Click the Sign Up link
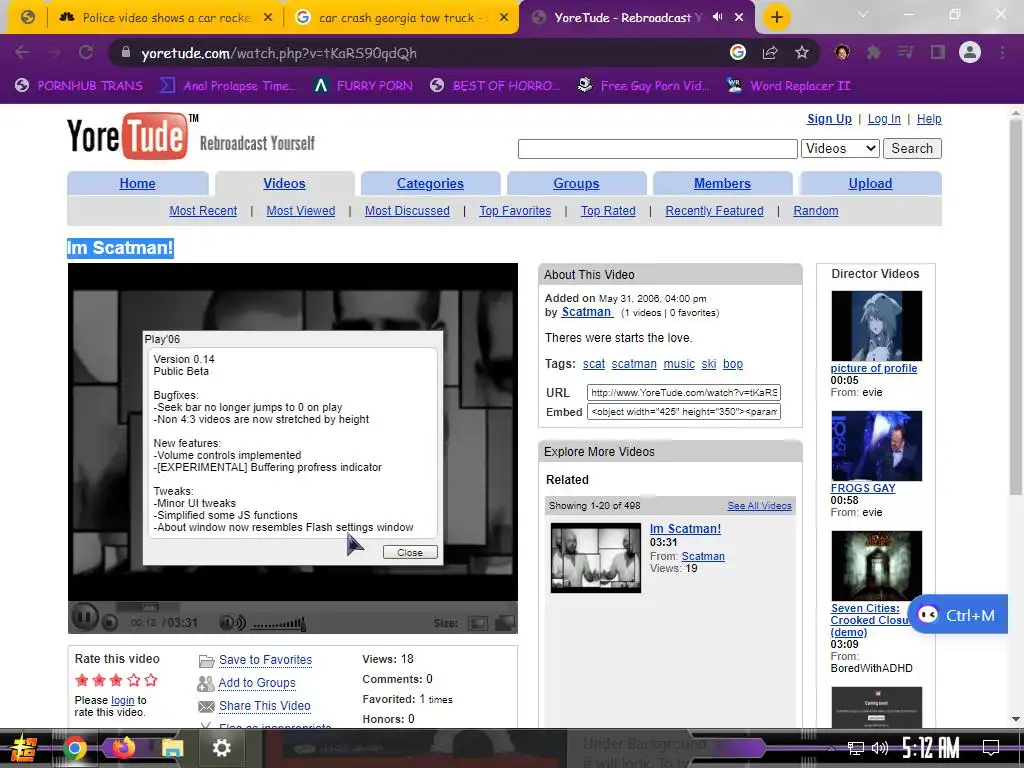1024x768 pixels. (x=829, y=119)
